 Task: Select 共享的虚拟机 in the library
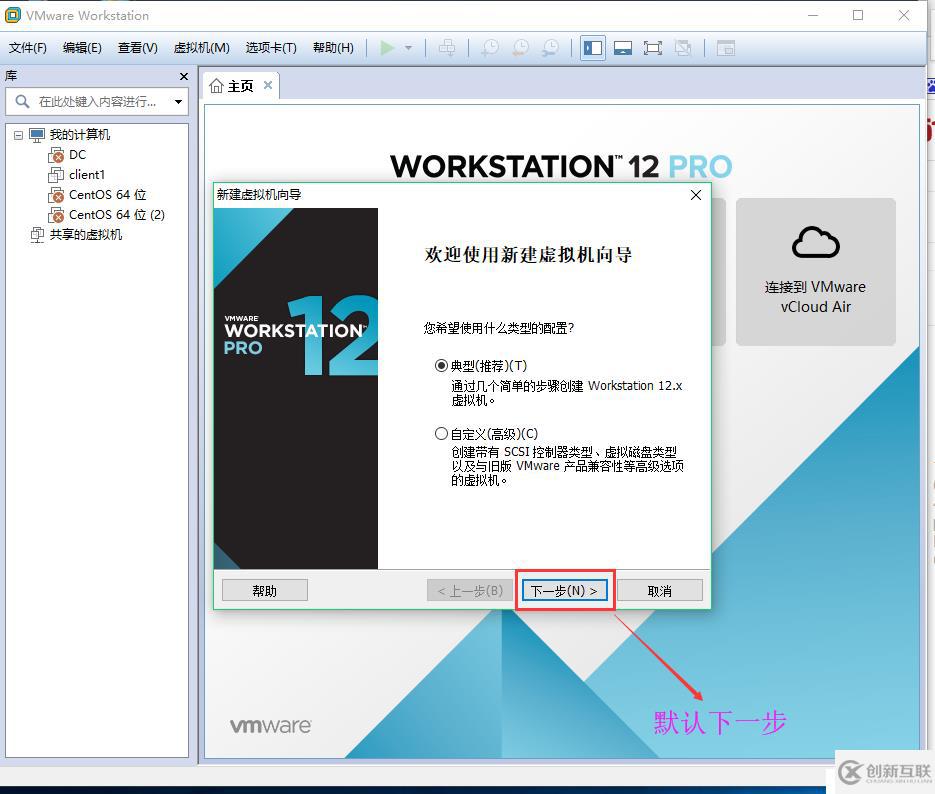(86, 235)
